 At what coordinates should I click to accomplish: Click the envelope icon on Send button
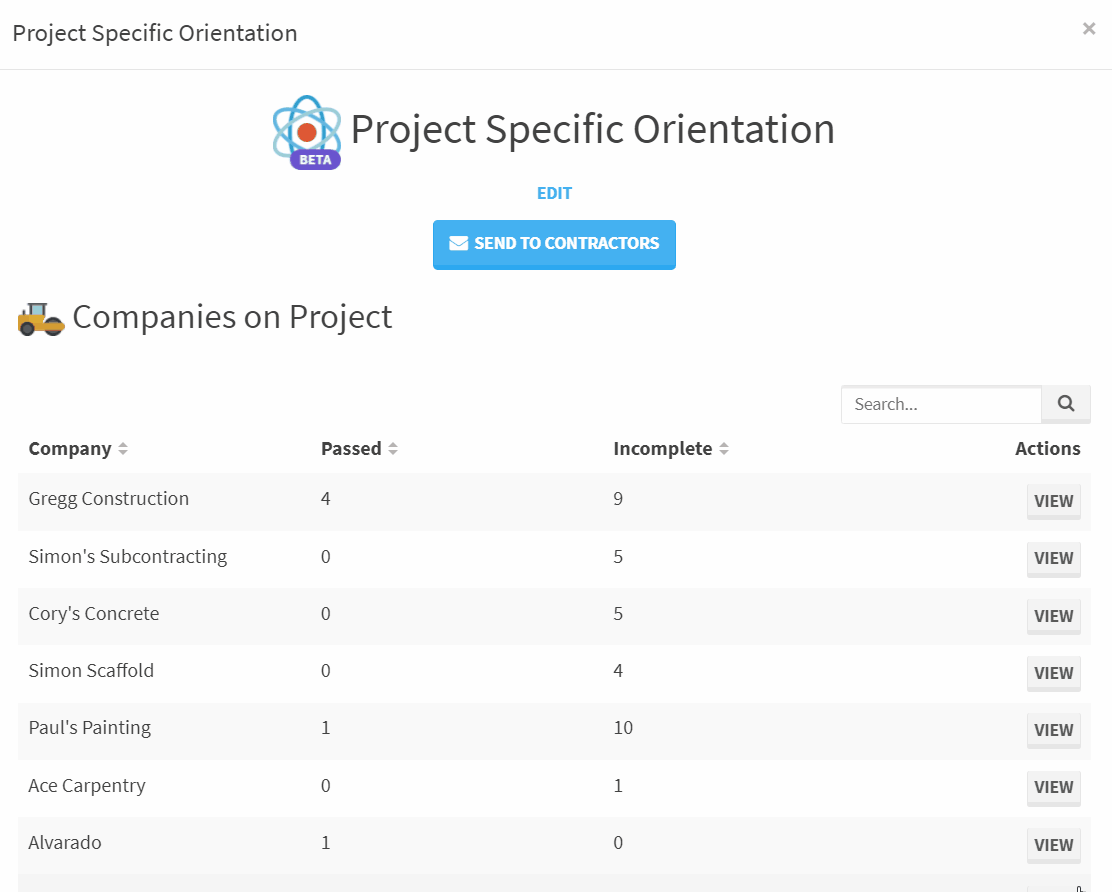click(458, 243)
